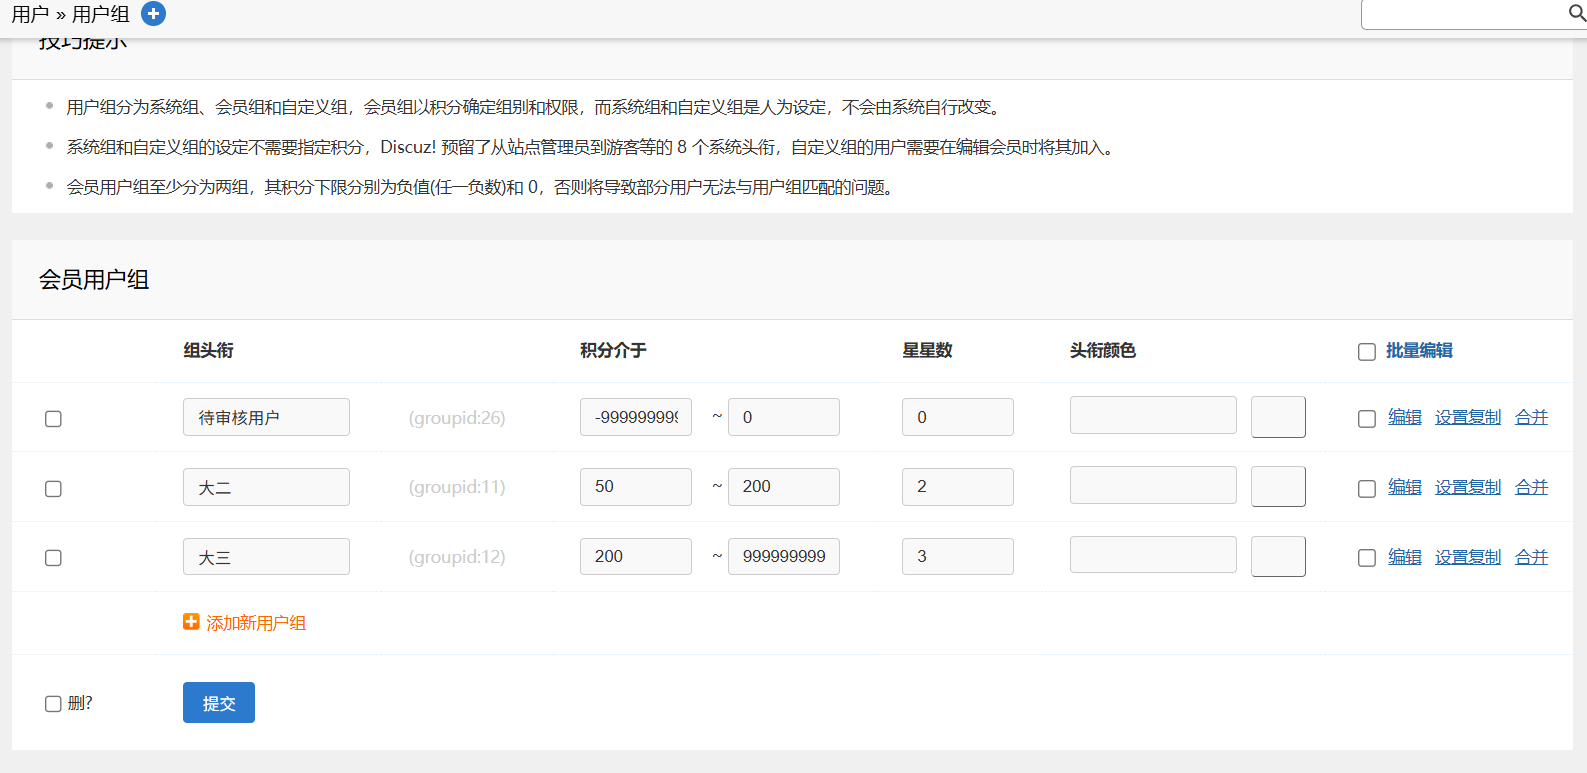
Task: Click the blue plus icon beside 用户组
Action: click(x=153, y=14)
